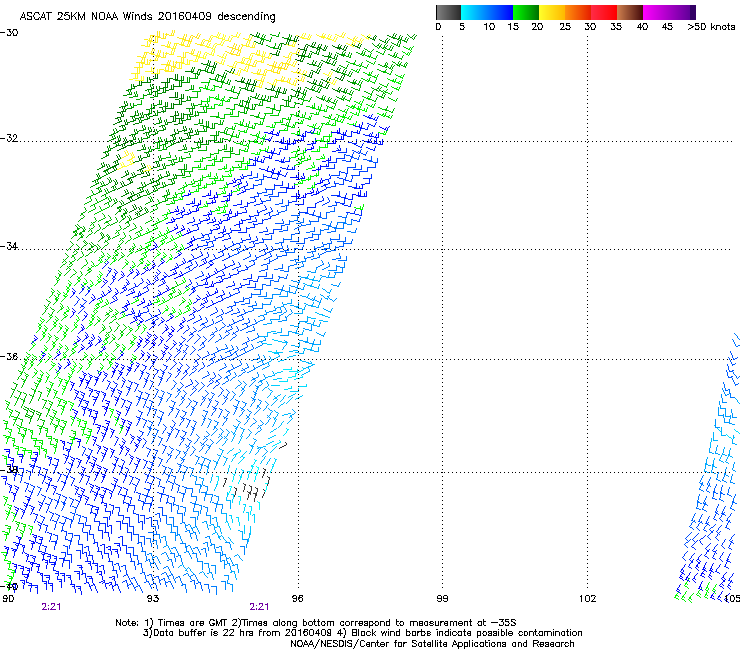Click the purple '2:21' time label near longitude 90
The image size is (740, 650).
[51, 607]
